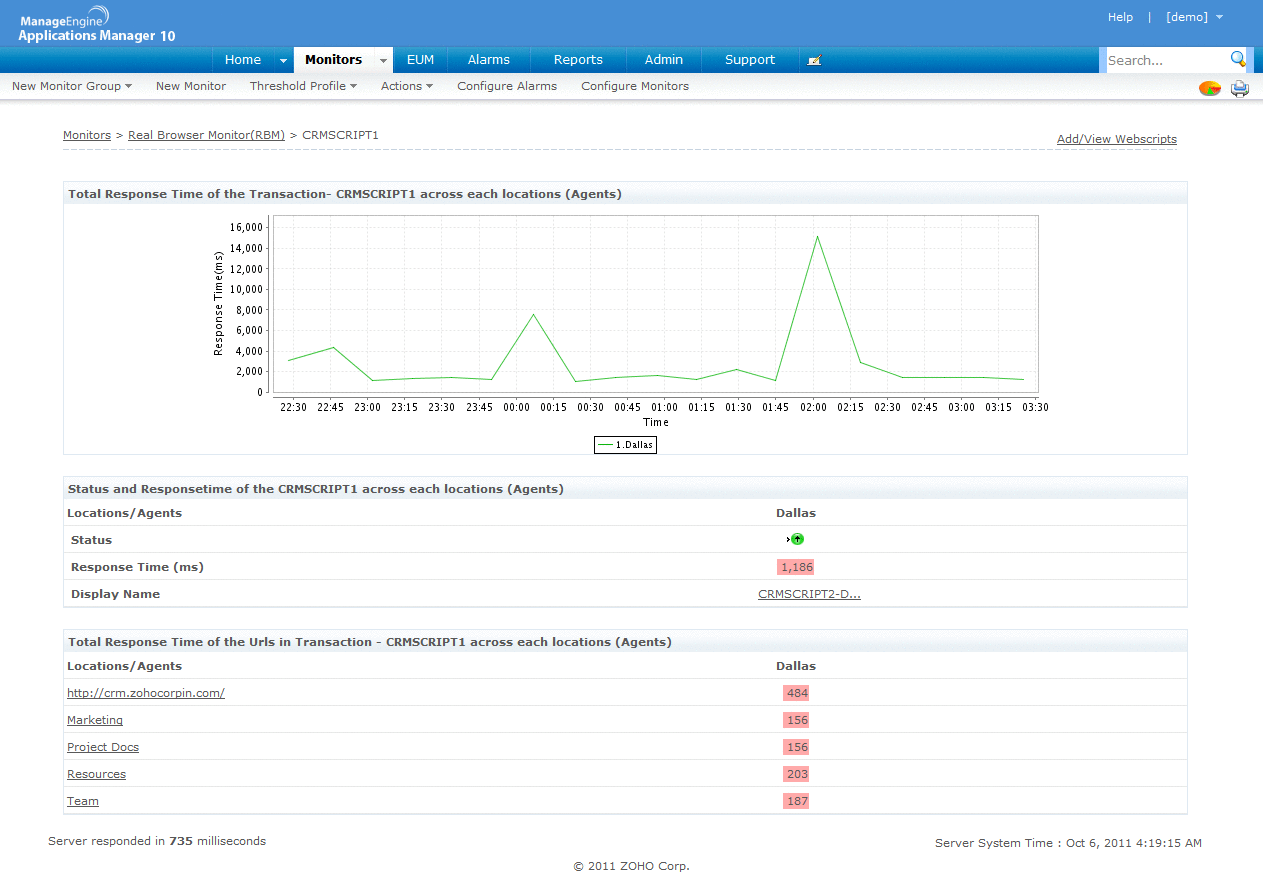The image size is (1263, 879).
Task: Click the printer icon
Action: click(x=1240, y=88)
